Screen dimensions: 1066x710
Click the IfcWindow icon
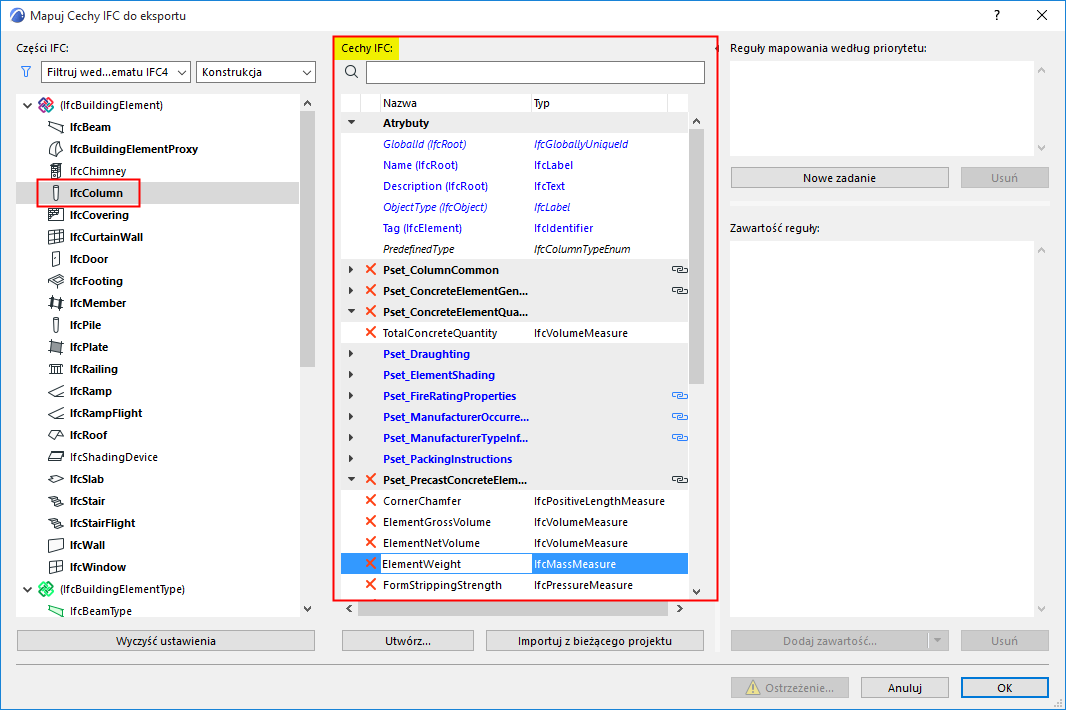56,567
